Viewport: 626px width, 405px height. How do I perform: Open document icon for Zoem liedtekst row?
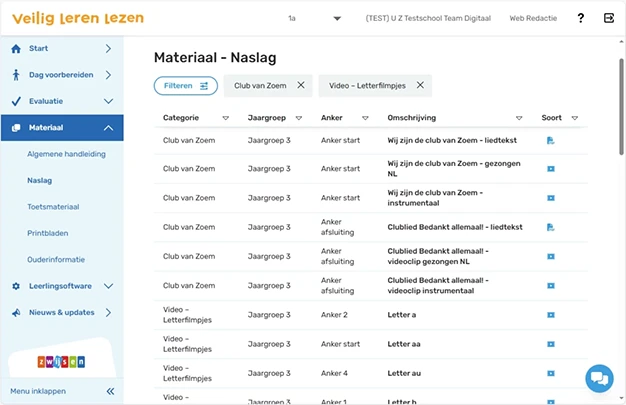tap(551, 140)
